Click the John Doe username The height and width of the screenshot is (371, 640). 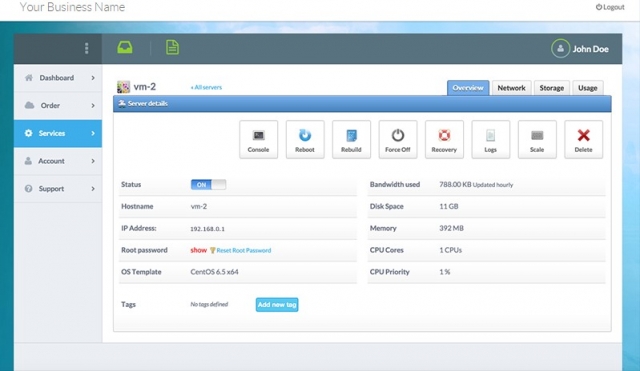coord(591,49)
